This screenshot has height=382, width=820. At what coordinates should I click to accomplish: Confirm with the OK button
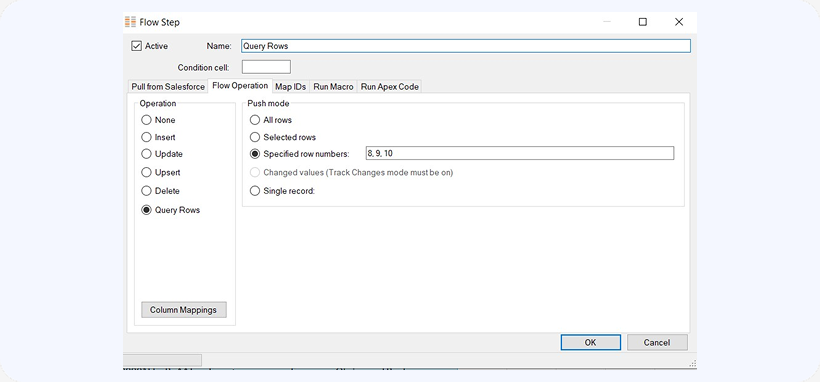pos(590,342)
